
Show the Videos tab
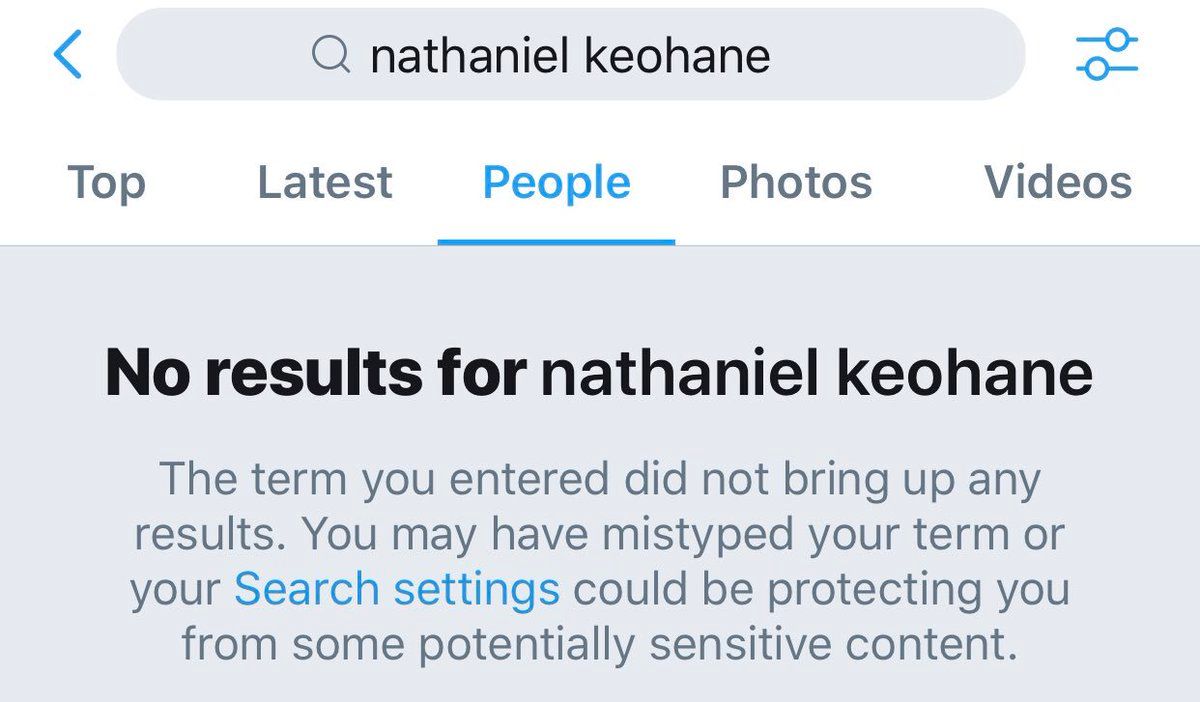pos(1058,183)
